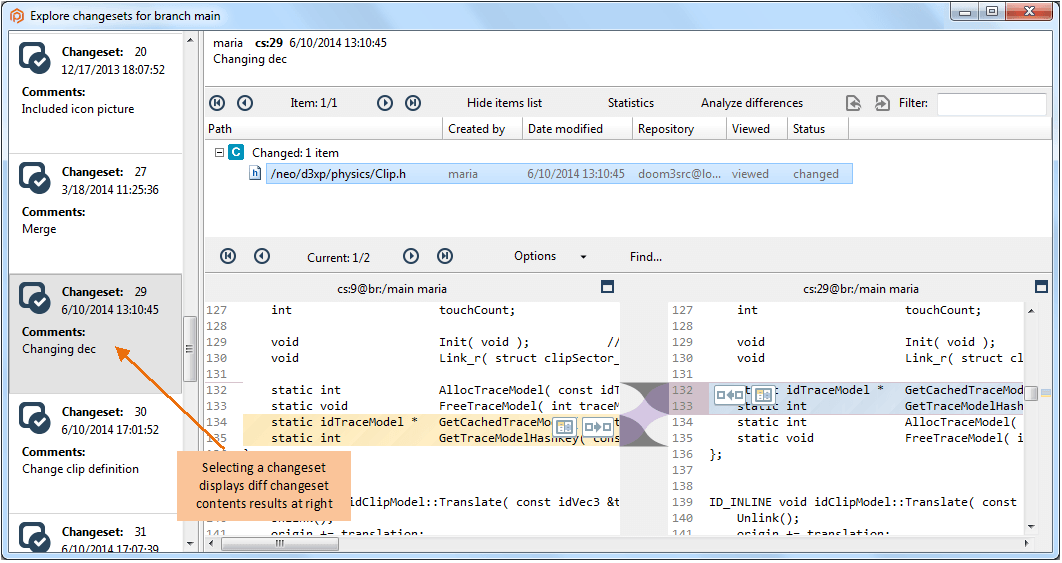Click diff vertical scrollbar down arrow
Viewport: 1062px width, 563px height.
(1031, 526)
